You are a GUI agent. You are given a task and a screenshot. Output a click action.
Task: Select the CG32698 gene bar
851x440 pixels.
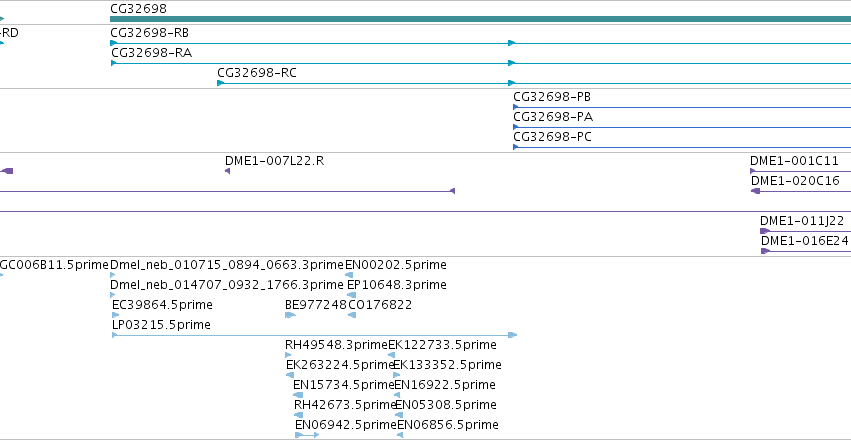480,19
